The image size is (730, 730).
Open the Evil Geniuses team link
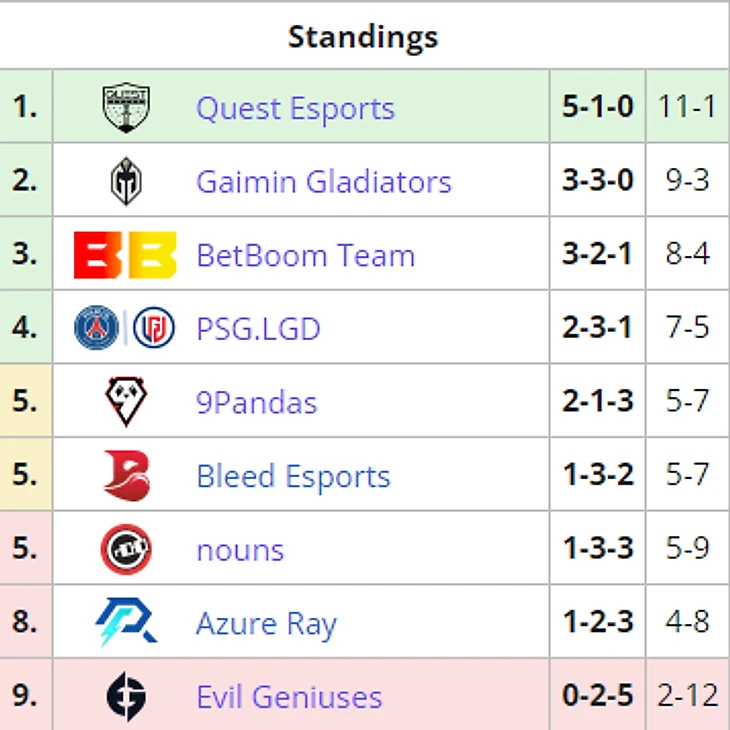click(x=289, y=697)
